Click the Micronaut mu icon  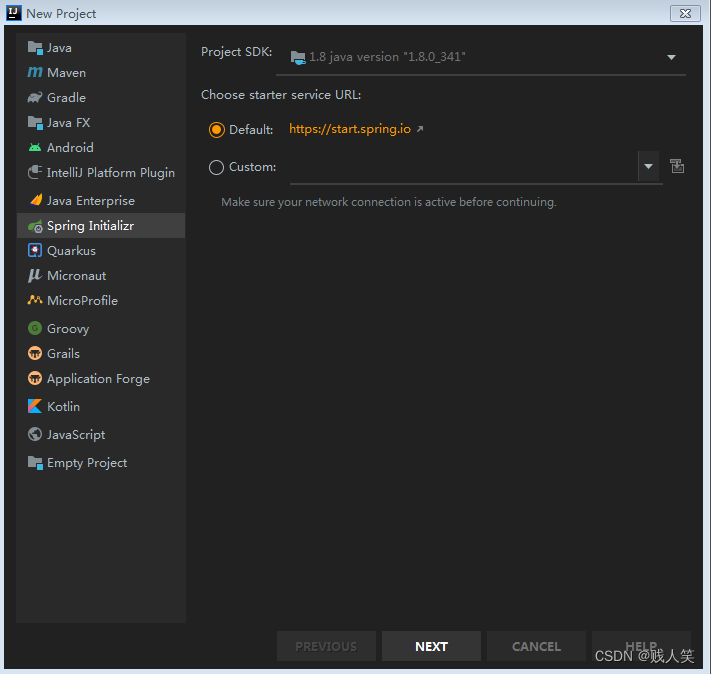coord(35,275)
